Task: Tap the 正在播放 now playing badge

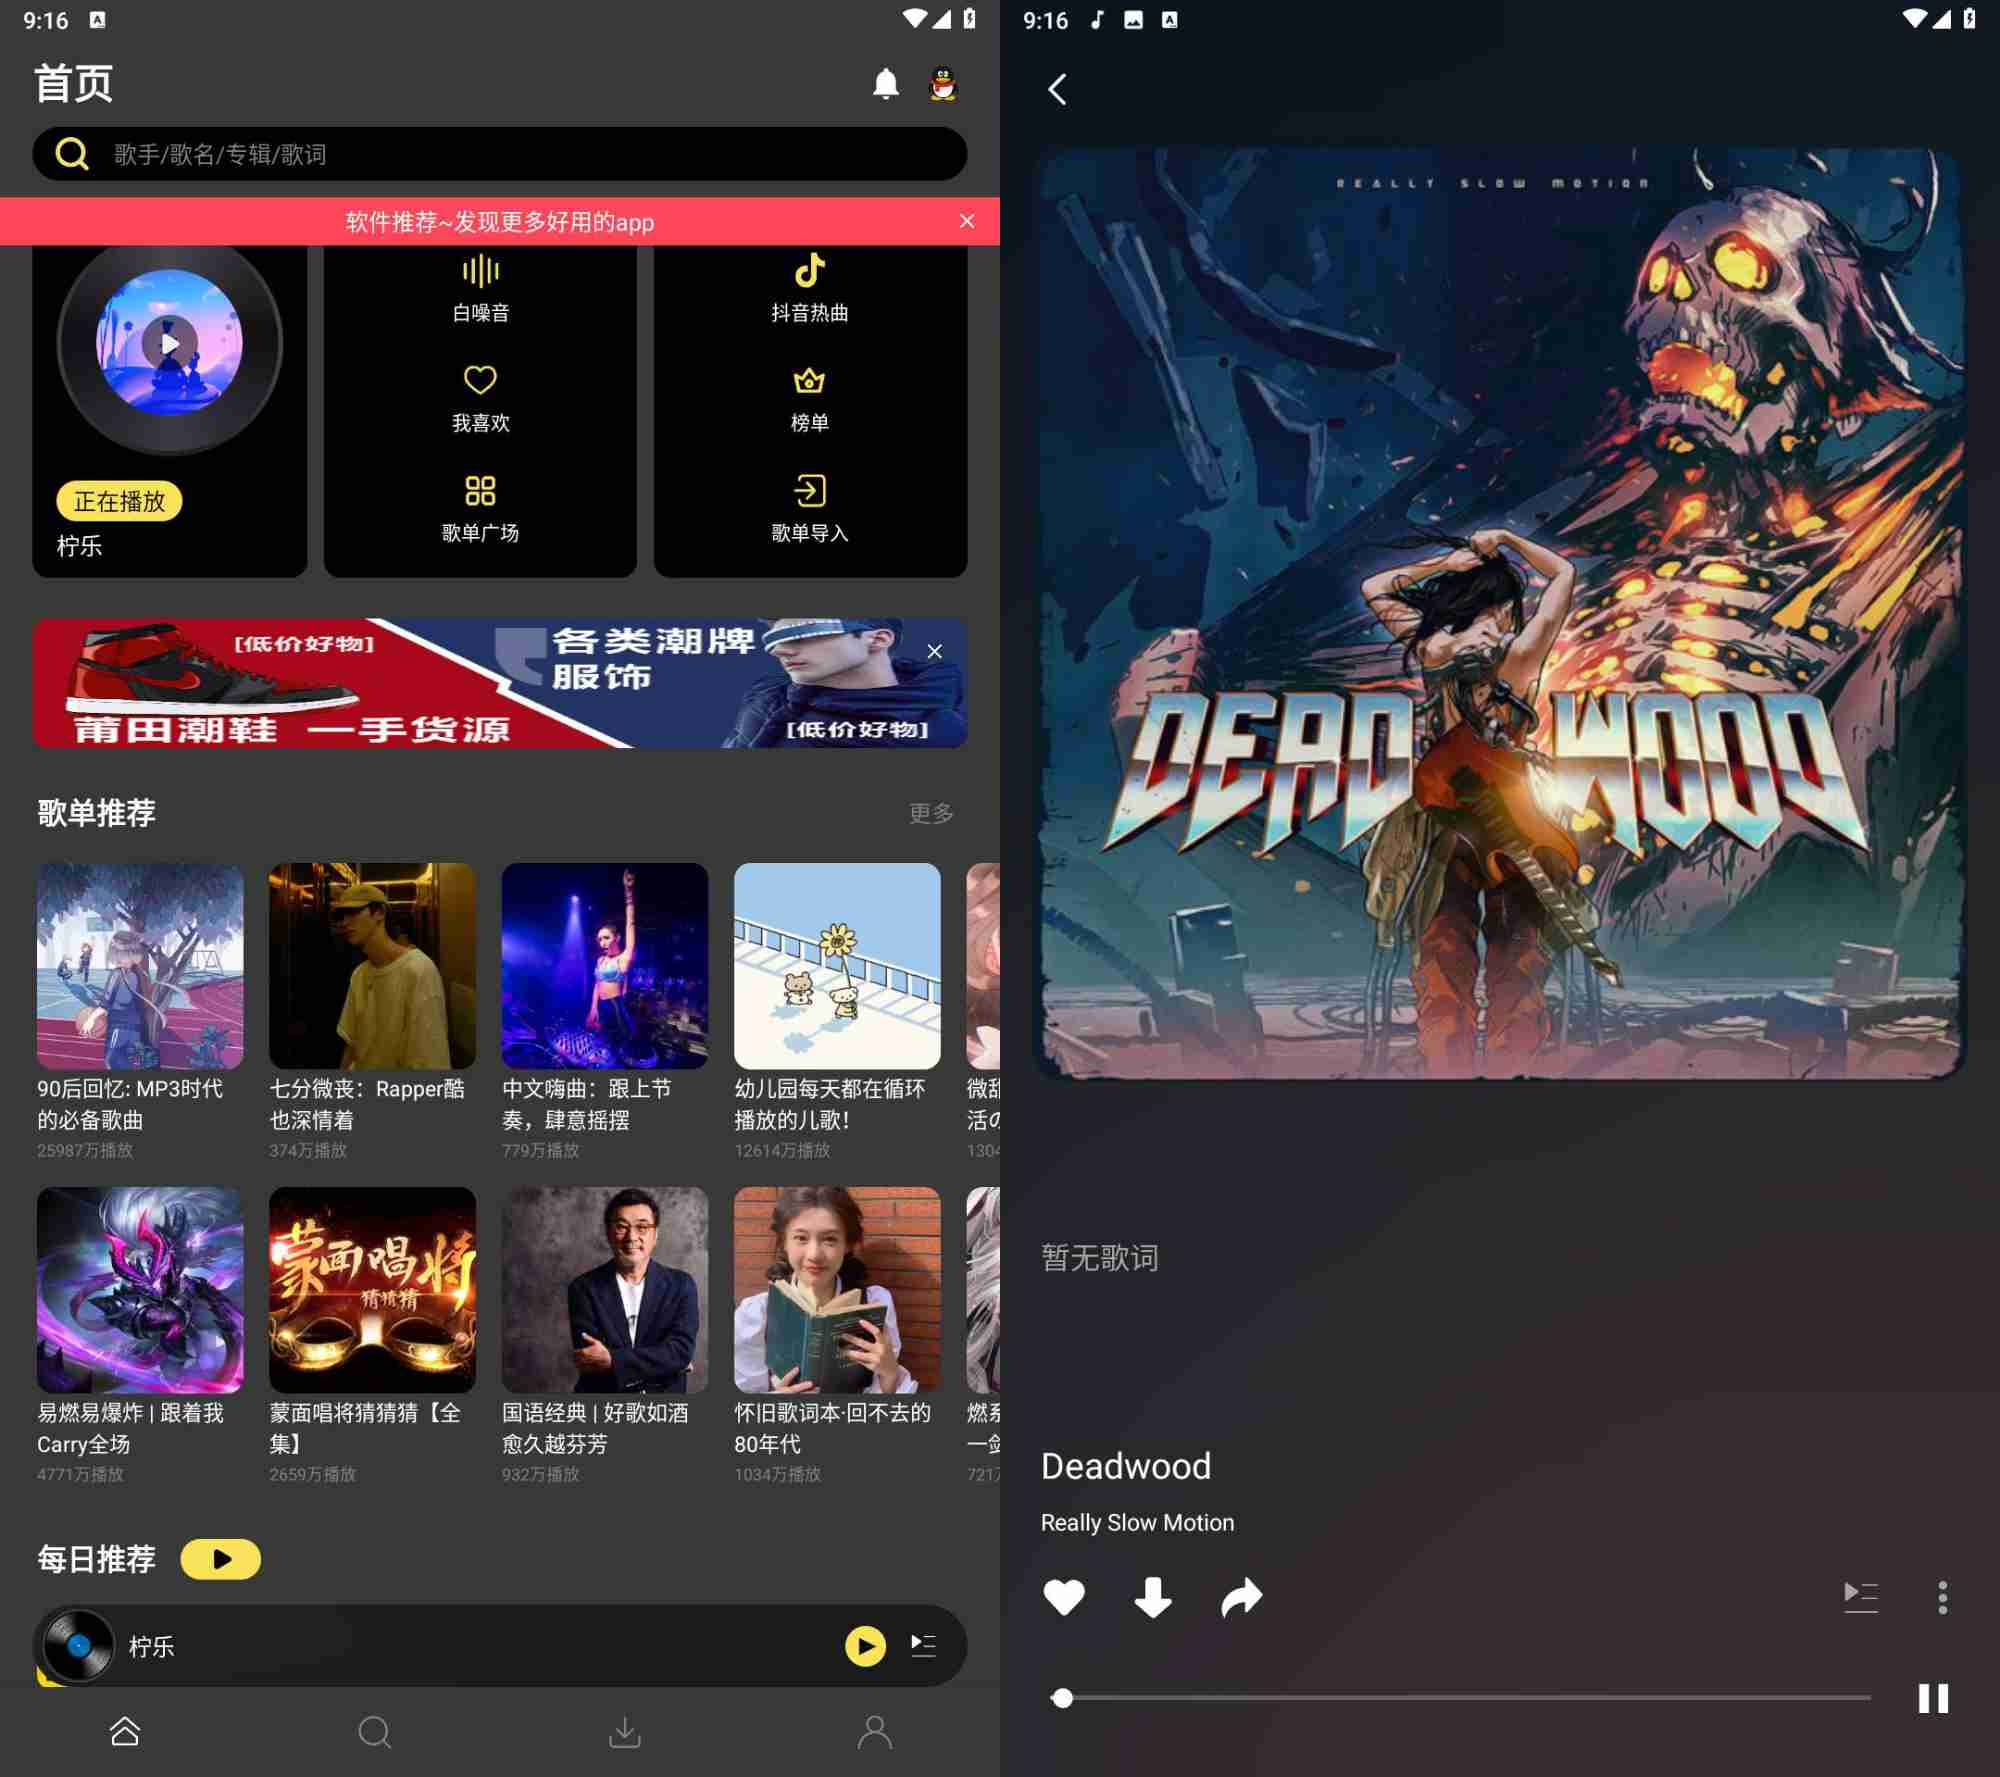Action: tap(119, 501)
